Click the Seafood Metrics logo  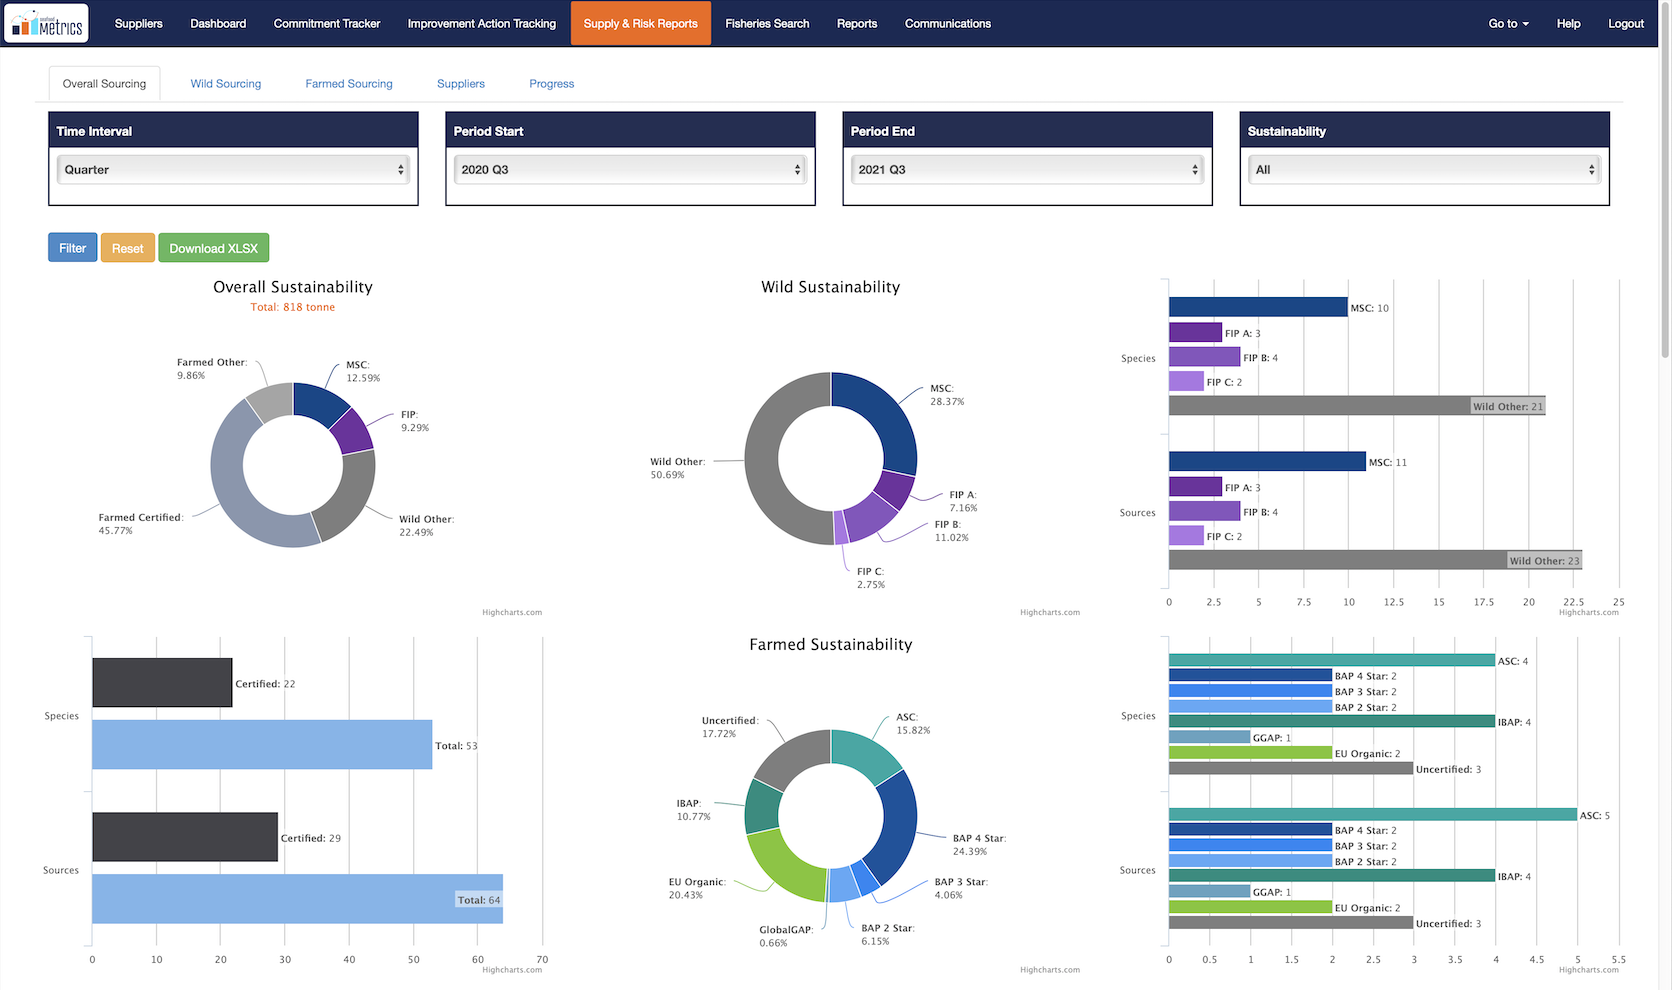pos(47,23)
